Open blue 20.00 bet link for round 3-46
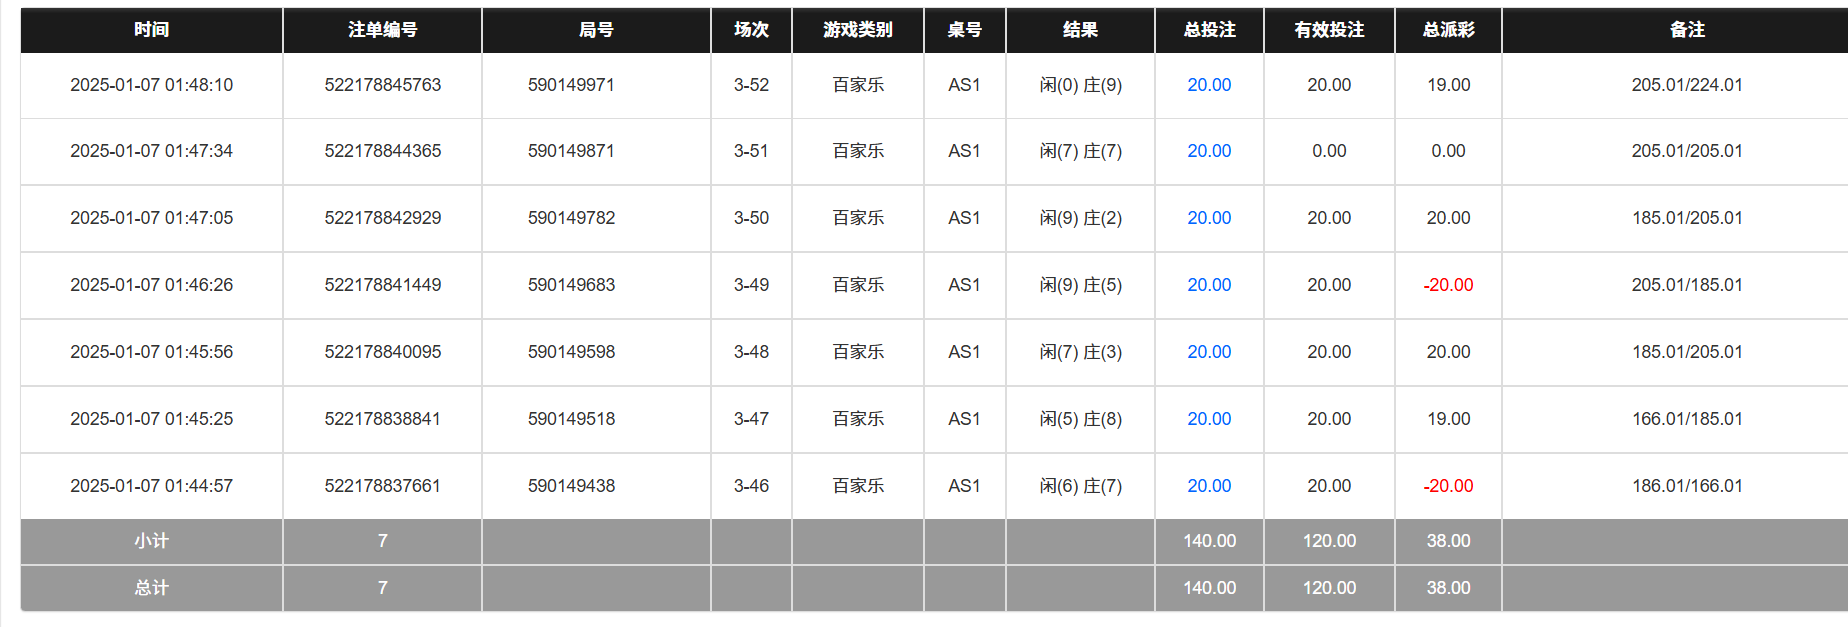Image resolution: width=1848 pixels, height=627 pixels. pyautogui.click(x=1209, y=486)
